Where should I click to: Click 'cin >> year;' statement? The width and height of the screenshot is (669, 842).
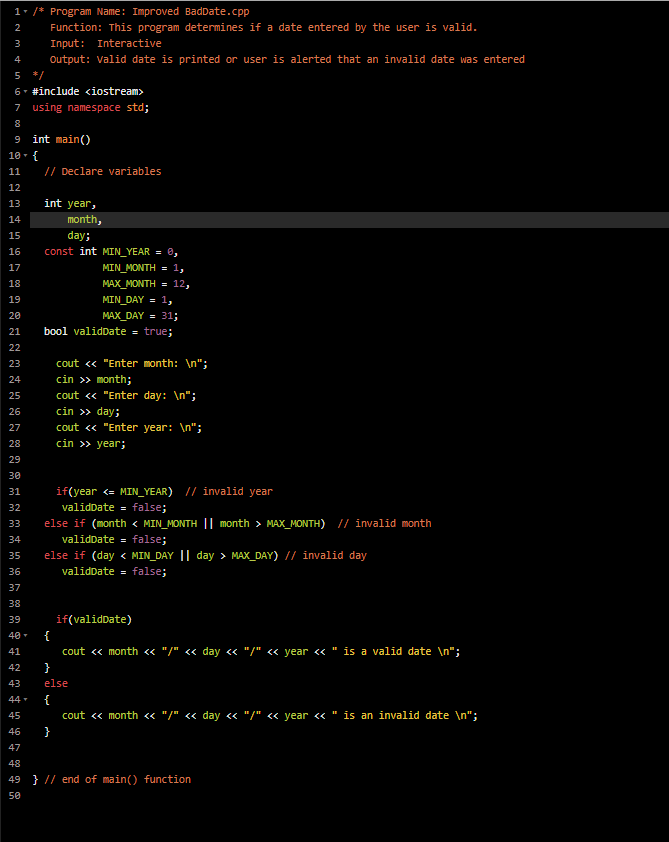[x=91, y=444]
